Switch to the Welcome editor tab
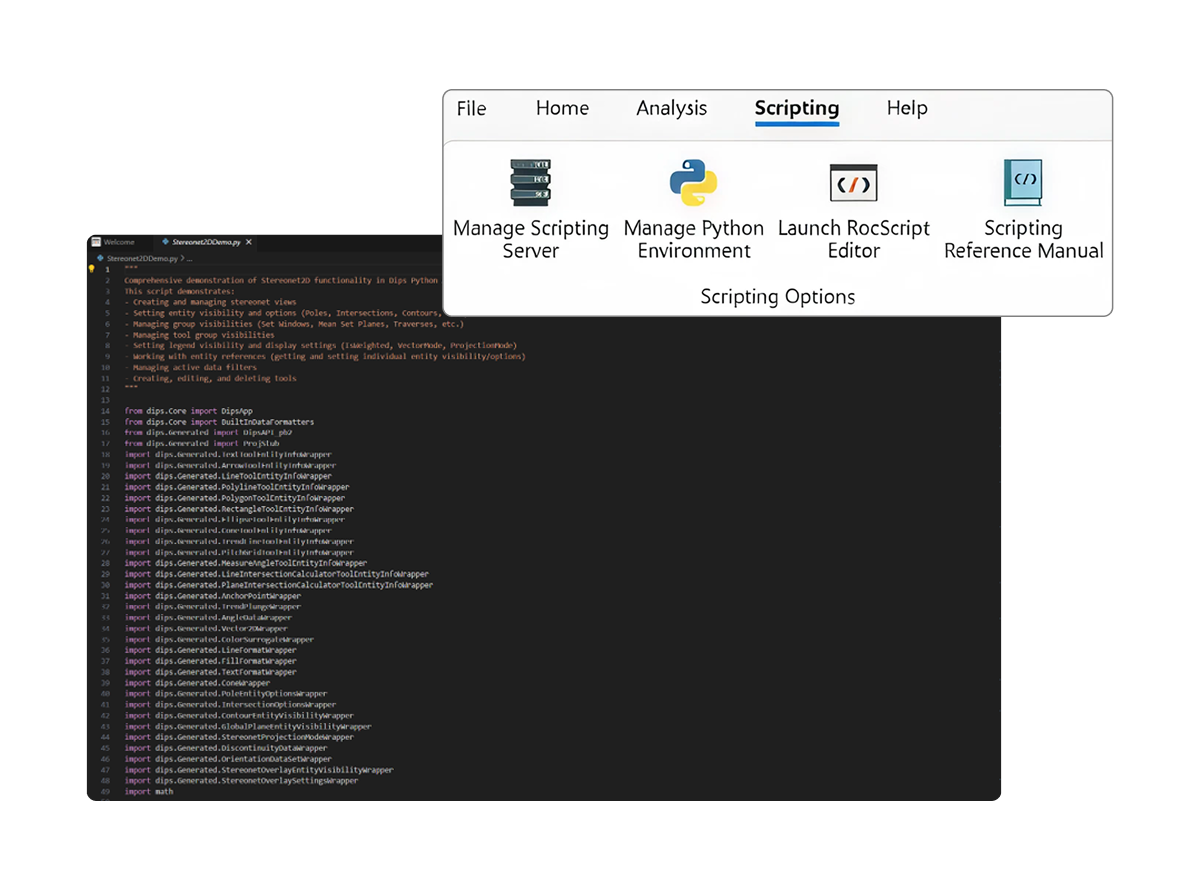Image resolution: width=1200 pixels, height=890 pixels. (x=118, y=242)
